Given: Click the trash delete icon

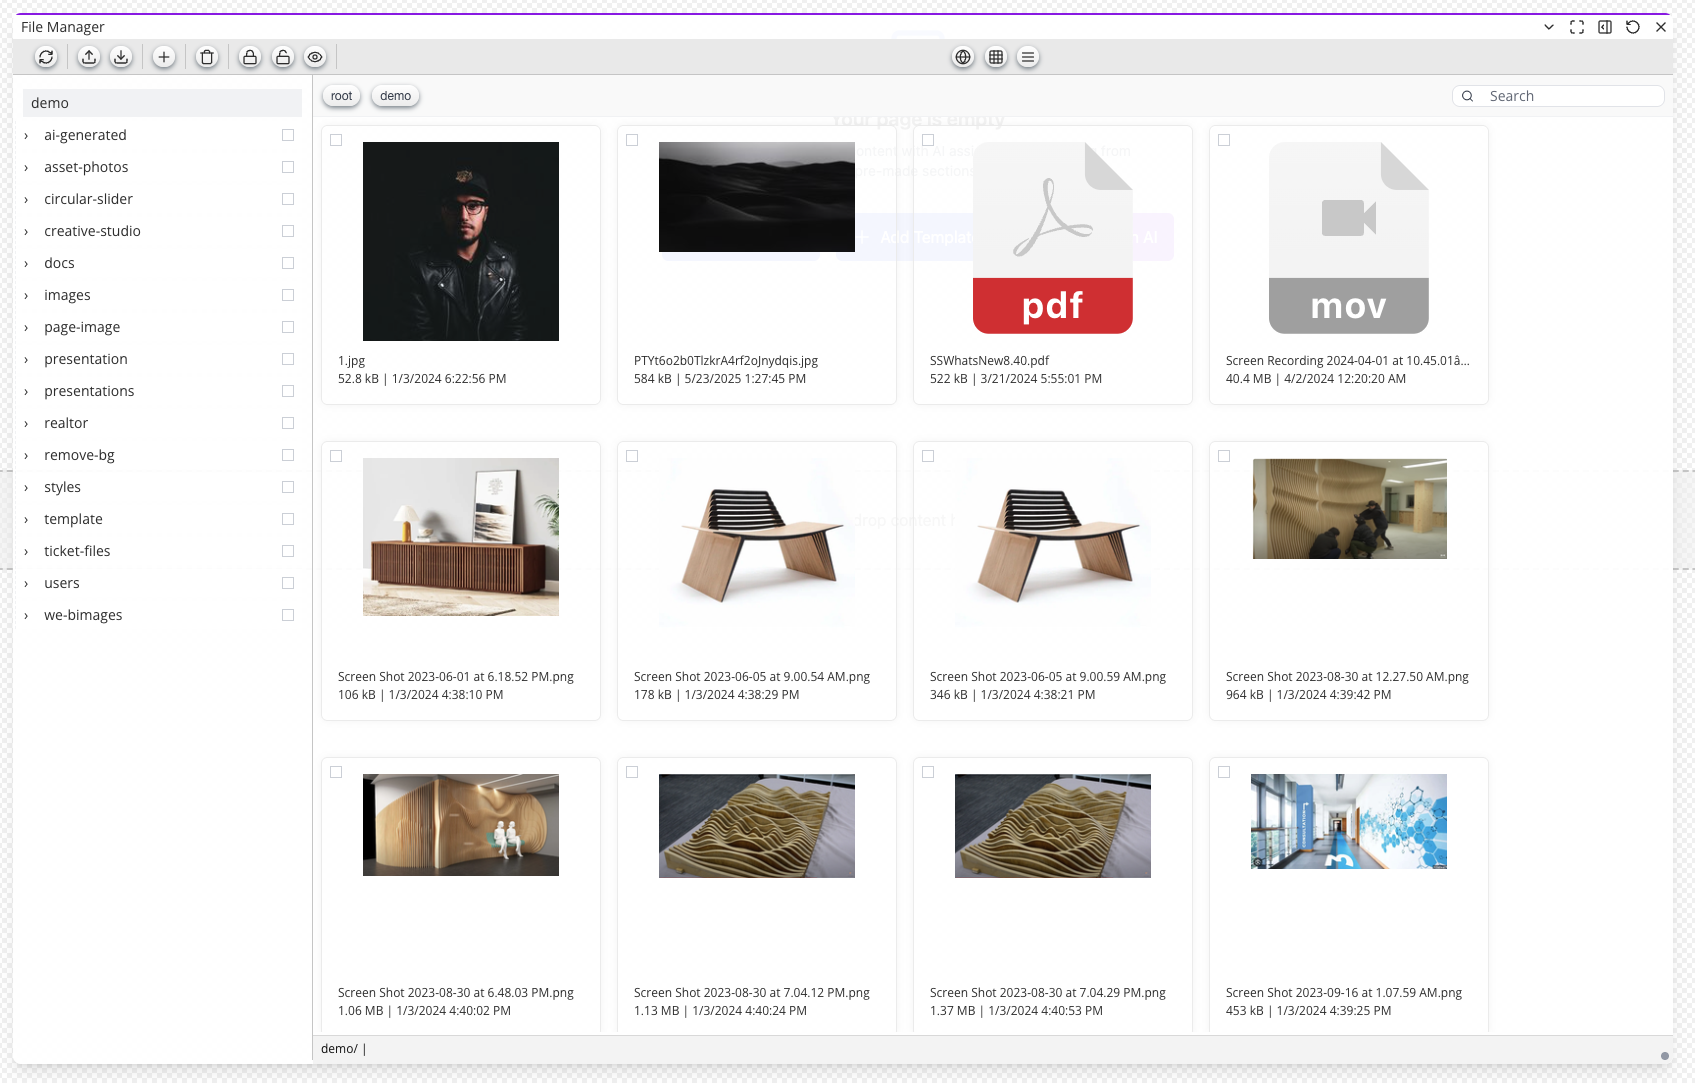Looking at the screenshot, I should point(207,57).
